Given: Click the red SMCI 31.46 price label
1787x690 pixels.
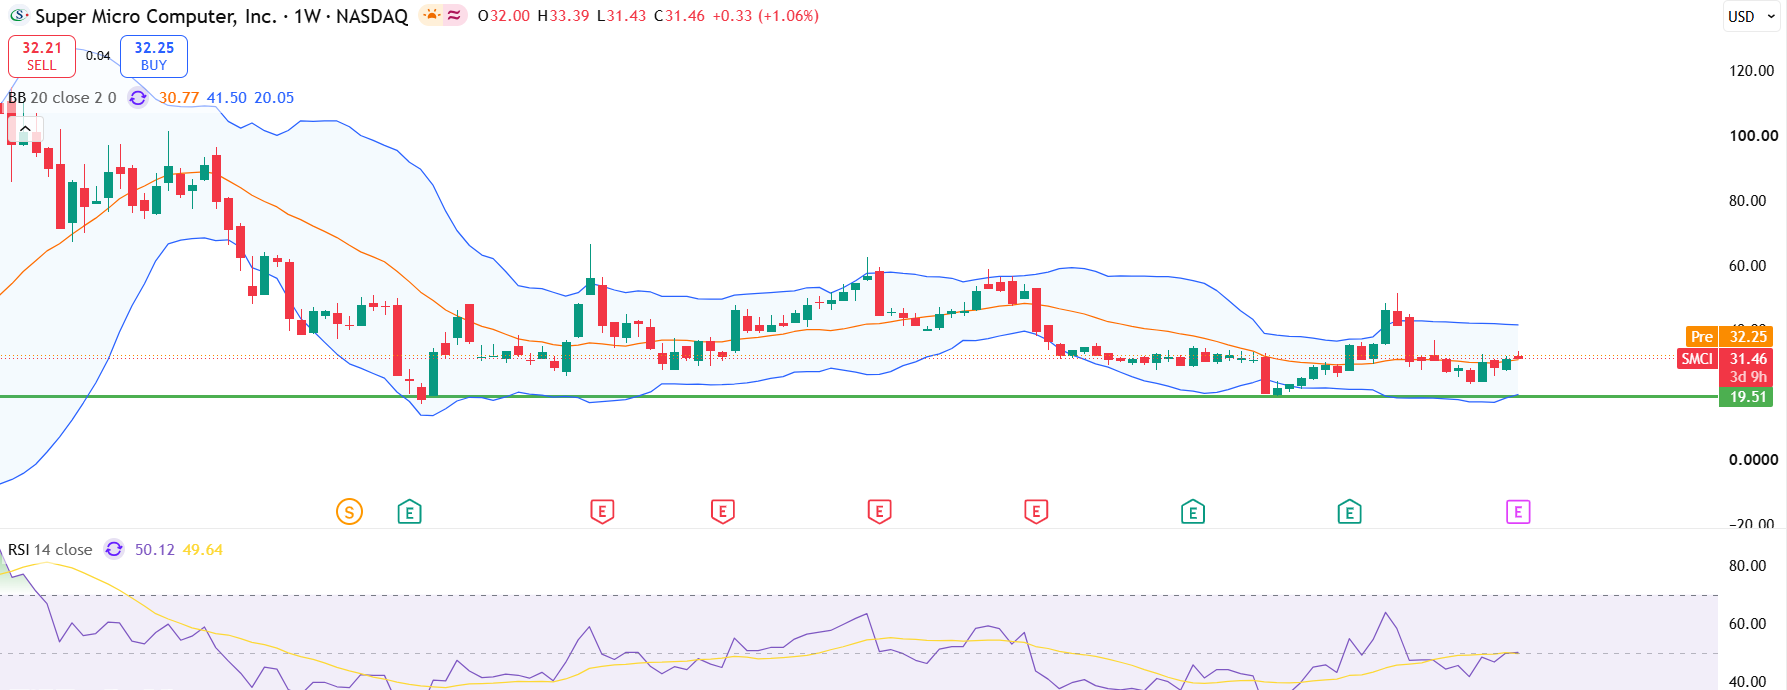Looking at the screenshot, I should click(x=1725, y=358).
